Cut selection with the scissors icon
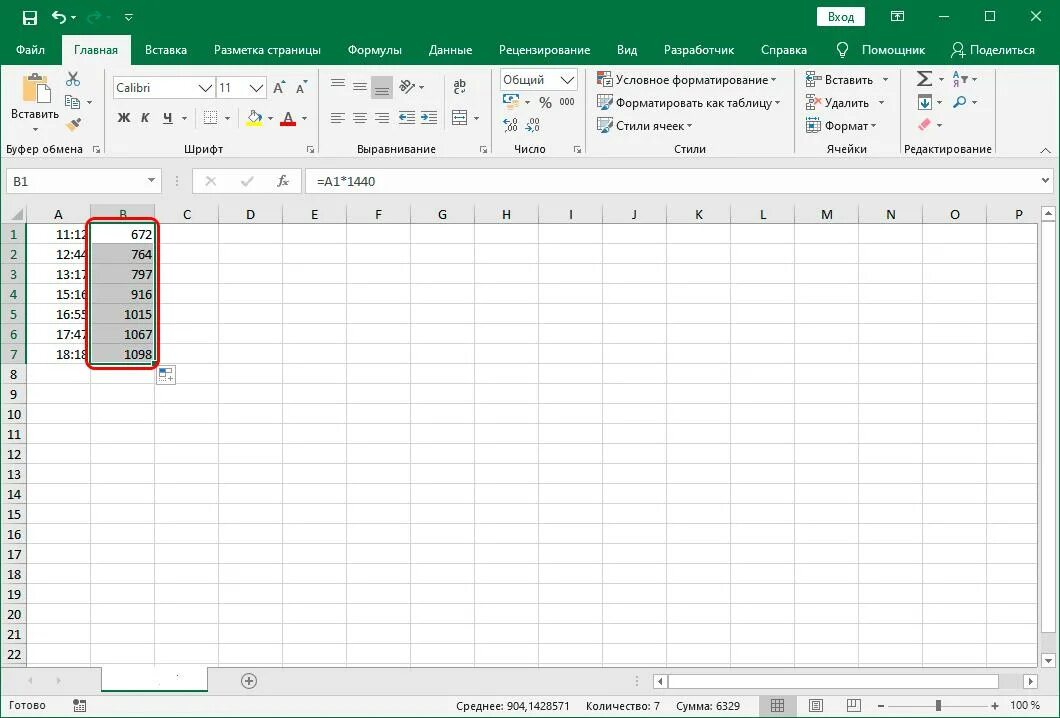This screenshot has width=1060, height=718. tap(73, 79)
